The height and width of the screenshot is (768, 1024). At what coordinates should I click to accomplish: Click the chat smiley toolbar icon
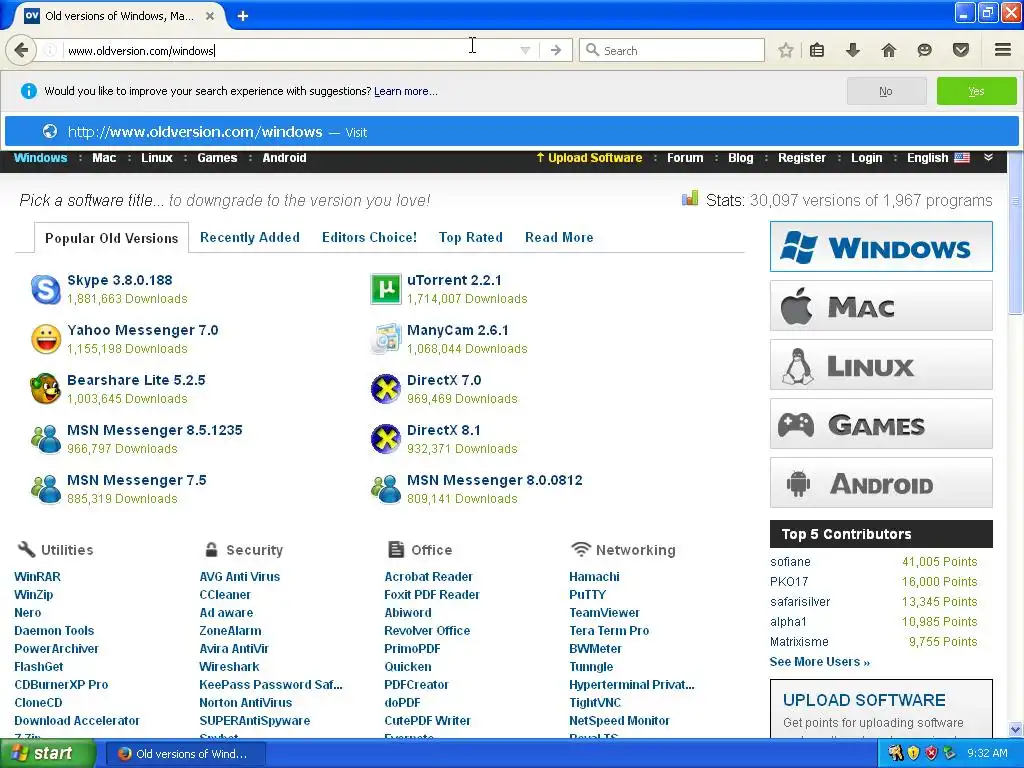[x=924, y=50]
